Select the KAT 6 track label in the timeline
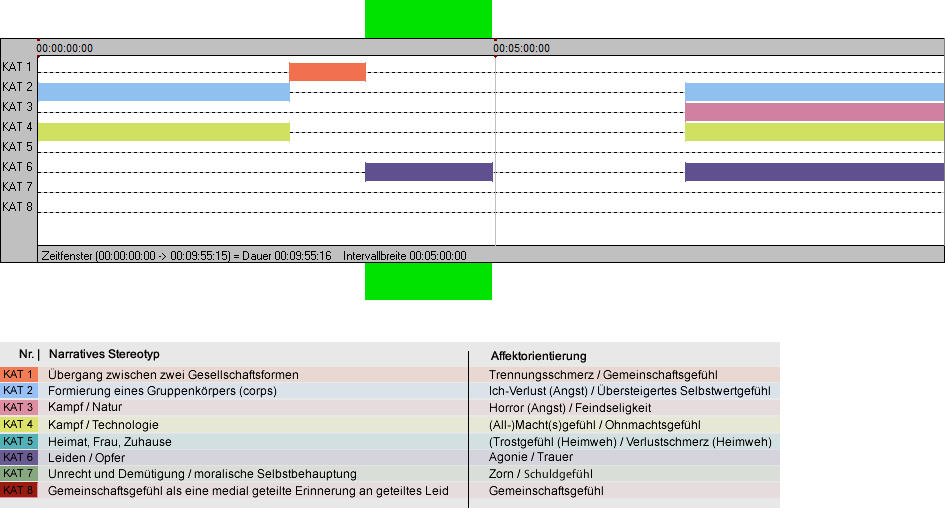This screenshot has width=945, height=530. (x=17, y=166)
